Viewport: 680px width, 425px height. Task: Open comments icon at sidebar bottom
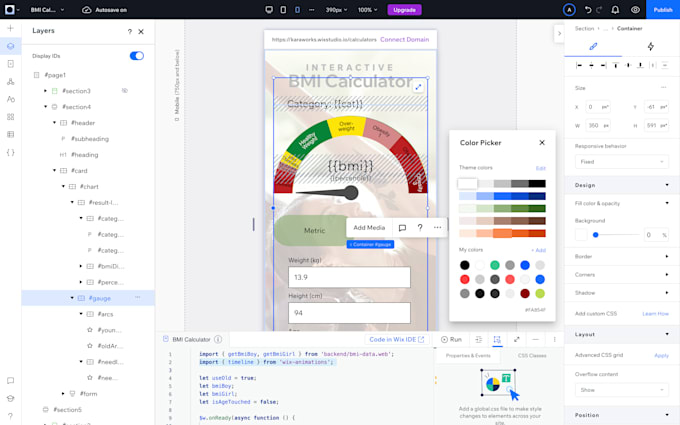[x=10, y=380]
